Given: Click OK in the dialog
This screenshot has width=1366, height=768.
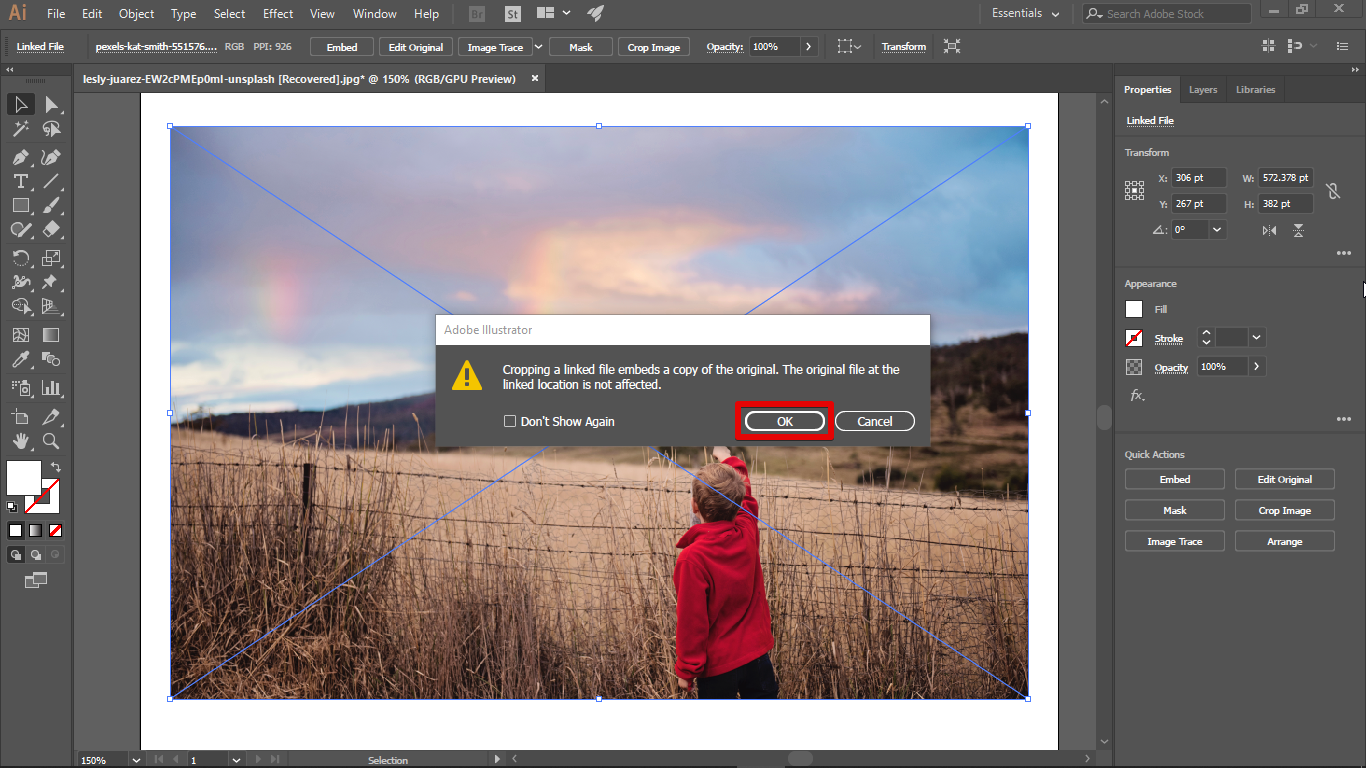Looking at the screenshot, I should coord(784,422).
